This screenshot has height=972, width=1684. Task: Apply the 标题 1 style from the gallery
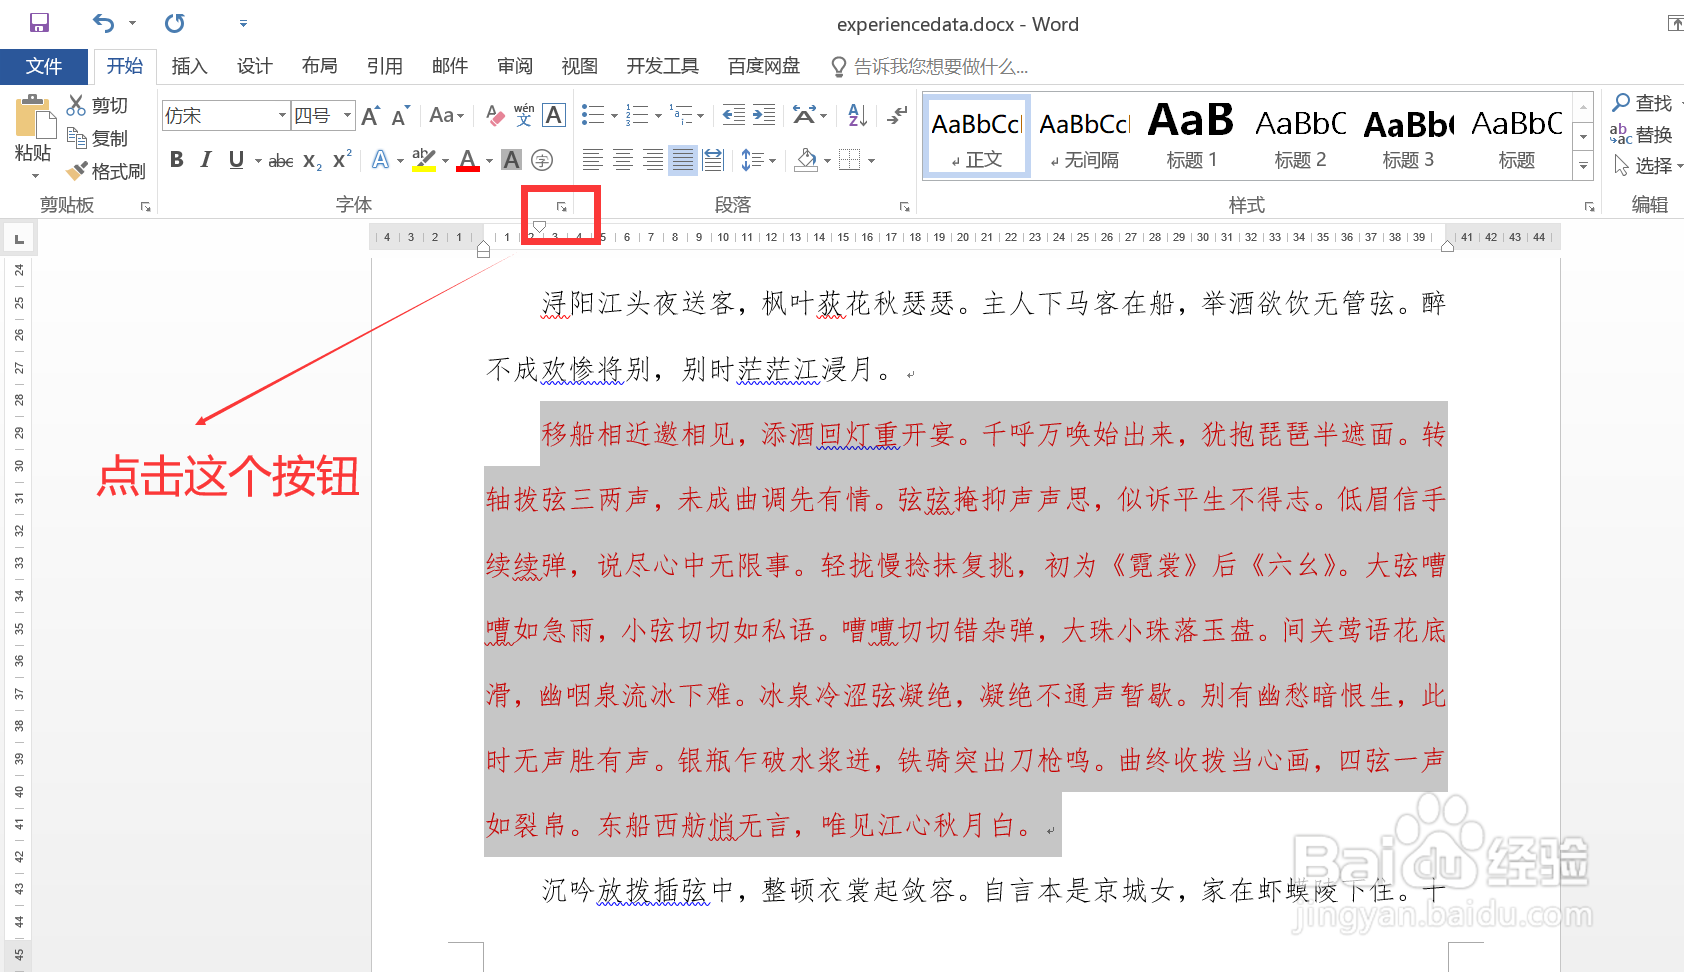point(1190,135)
